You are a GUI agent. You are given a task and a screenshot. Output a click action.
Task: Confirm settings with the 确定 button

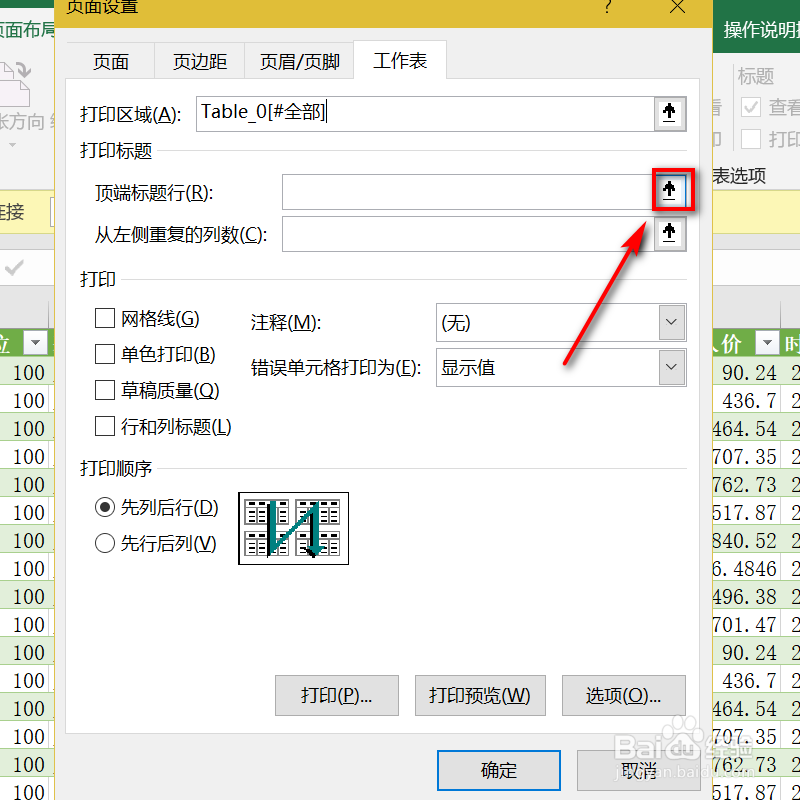click(498, 770)
